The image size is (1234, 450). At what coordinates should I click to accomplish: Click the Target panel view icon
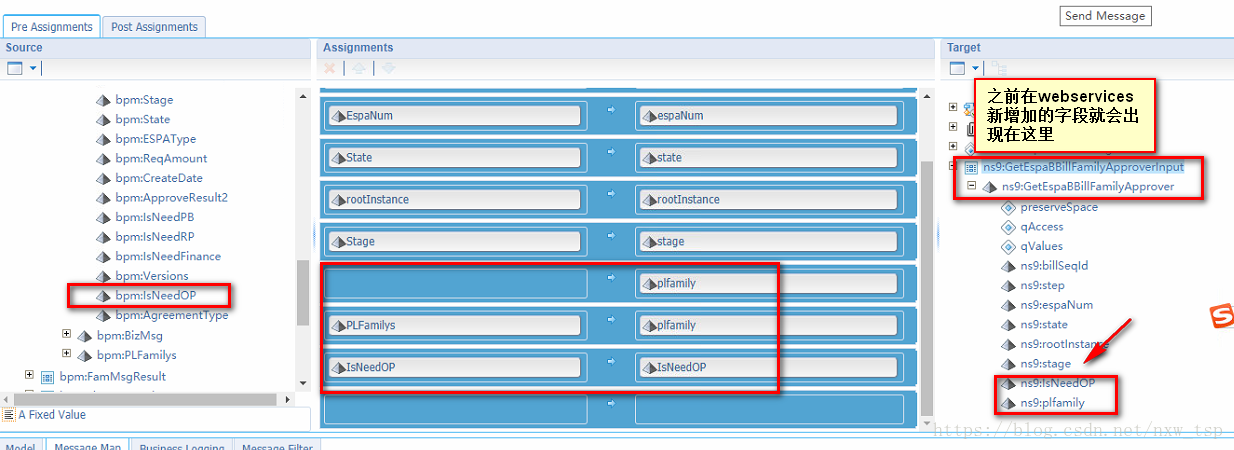[x=957, y=68]
